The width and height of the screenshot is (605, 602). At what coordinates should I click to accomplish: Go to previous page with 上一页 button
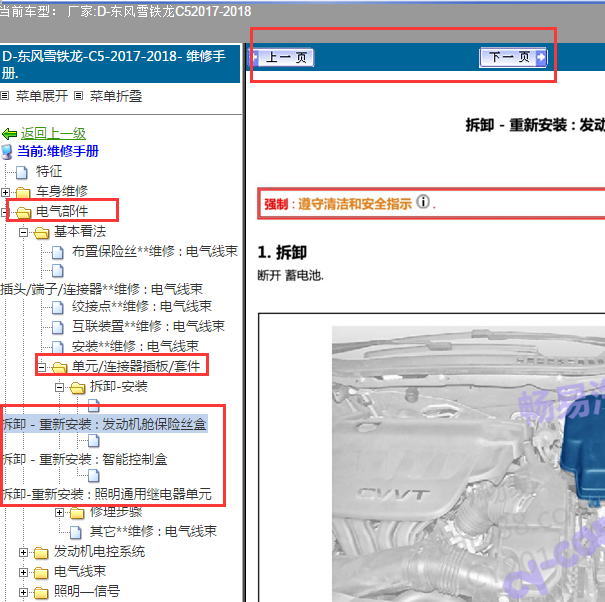click(282, 57)
